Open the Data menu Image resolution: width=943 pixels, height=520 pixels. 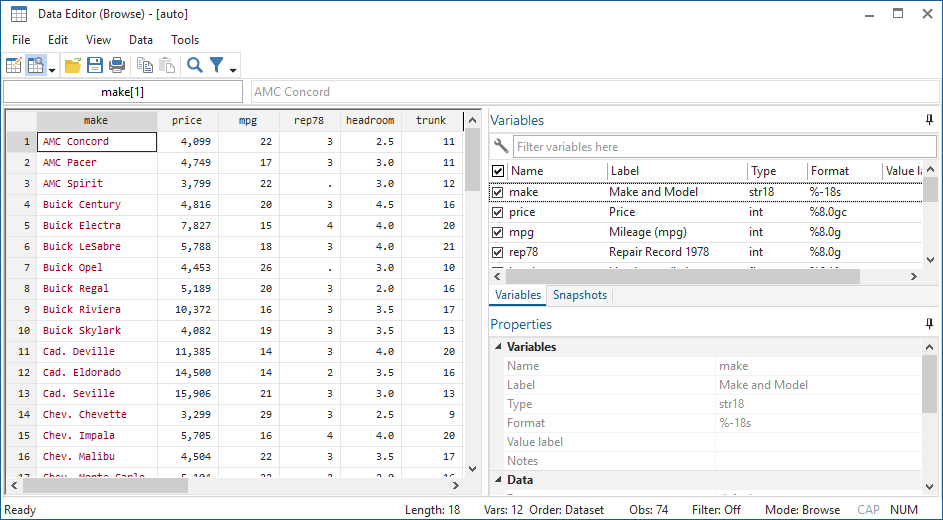coord(141,40)
